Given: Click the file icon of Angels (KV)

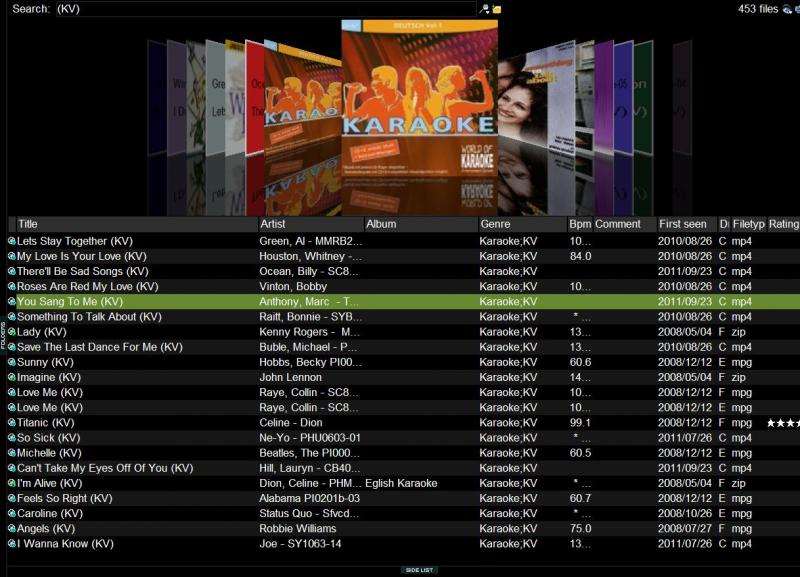Looking at the screenshot, I should click(12, 529).
